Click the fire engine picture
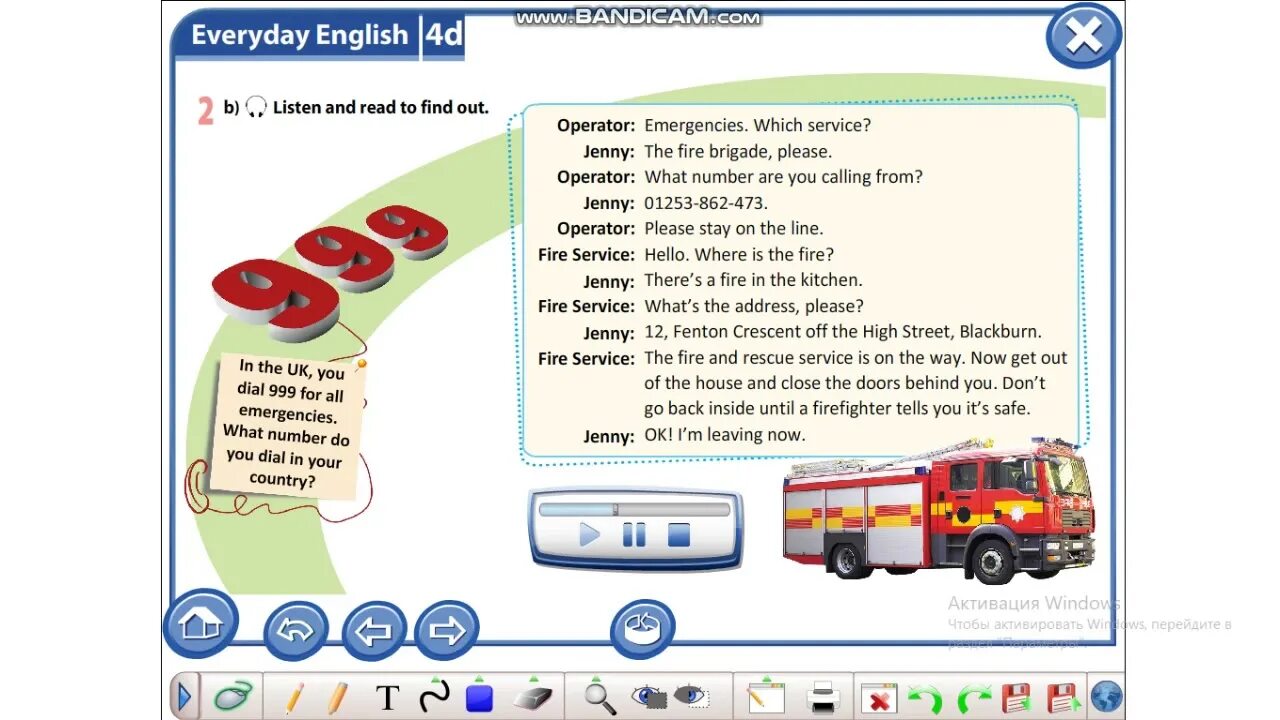This screenshot has height=720, width=1280. coord(939,510)
